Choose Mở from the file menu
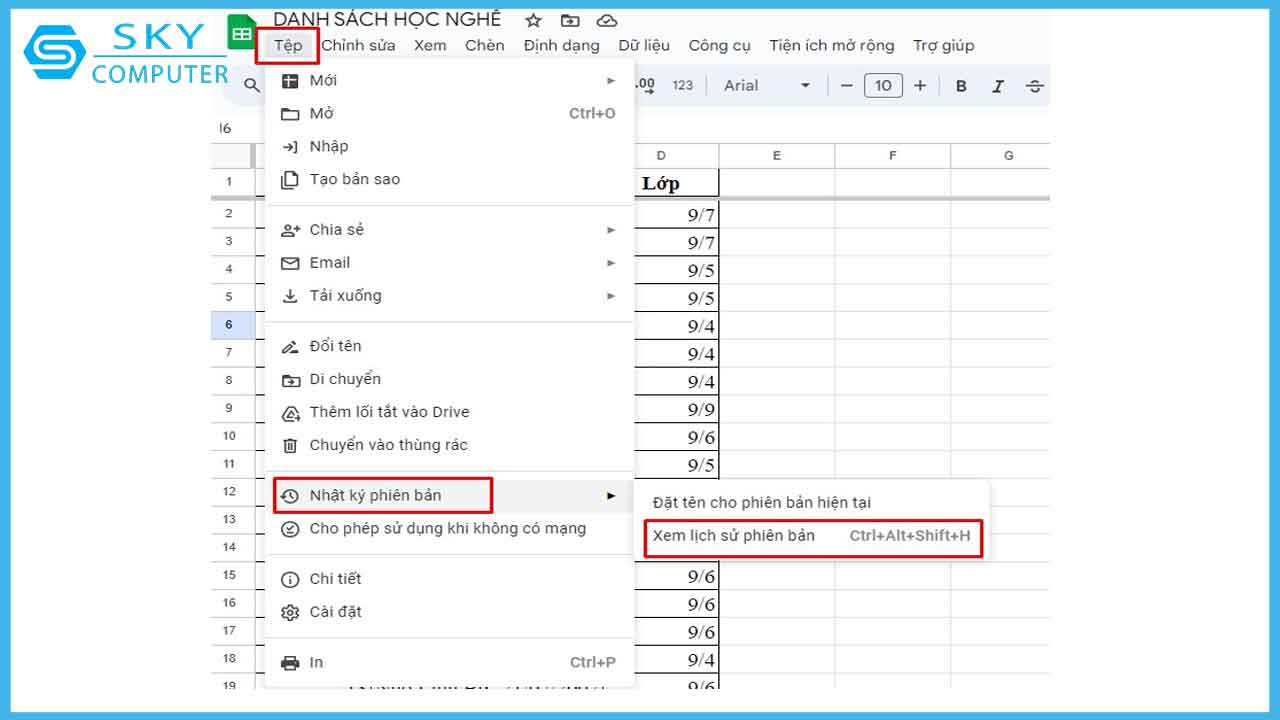The image size is (1280, 720). (x=450, y=113)
